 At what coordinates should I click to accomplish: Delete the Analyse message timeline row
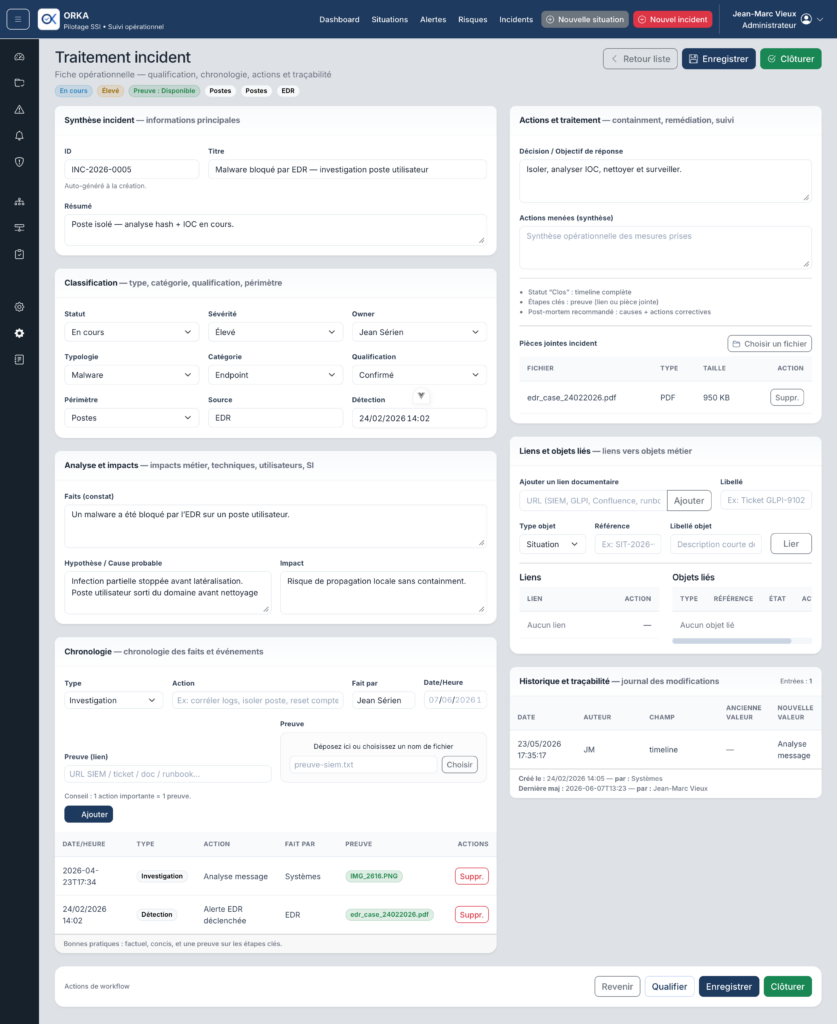pyautogui.click(x=471, y=876)
